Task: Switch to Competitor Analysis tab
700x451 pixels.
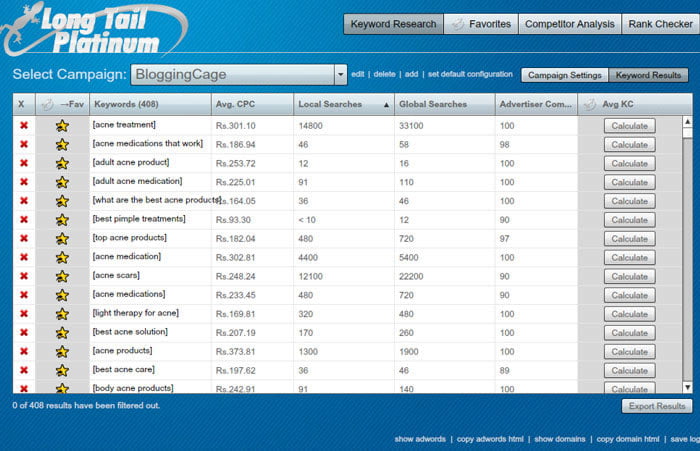Action: pyautogui.click(x=569, y=24)
